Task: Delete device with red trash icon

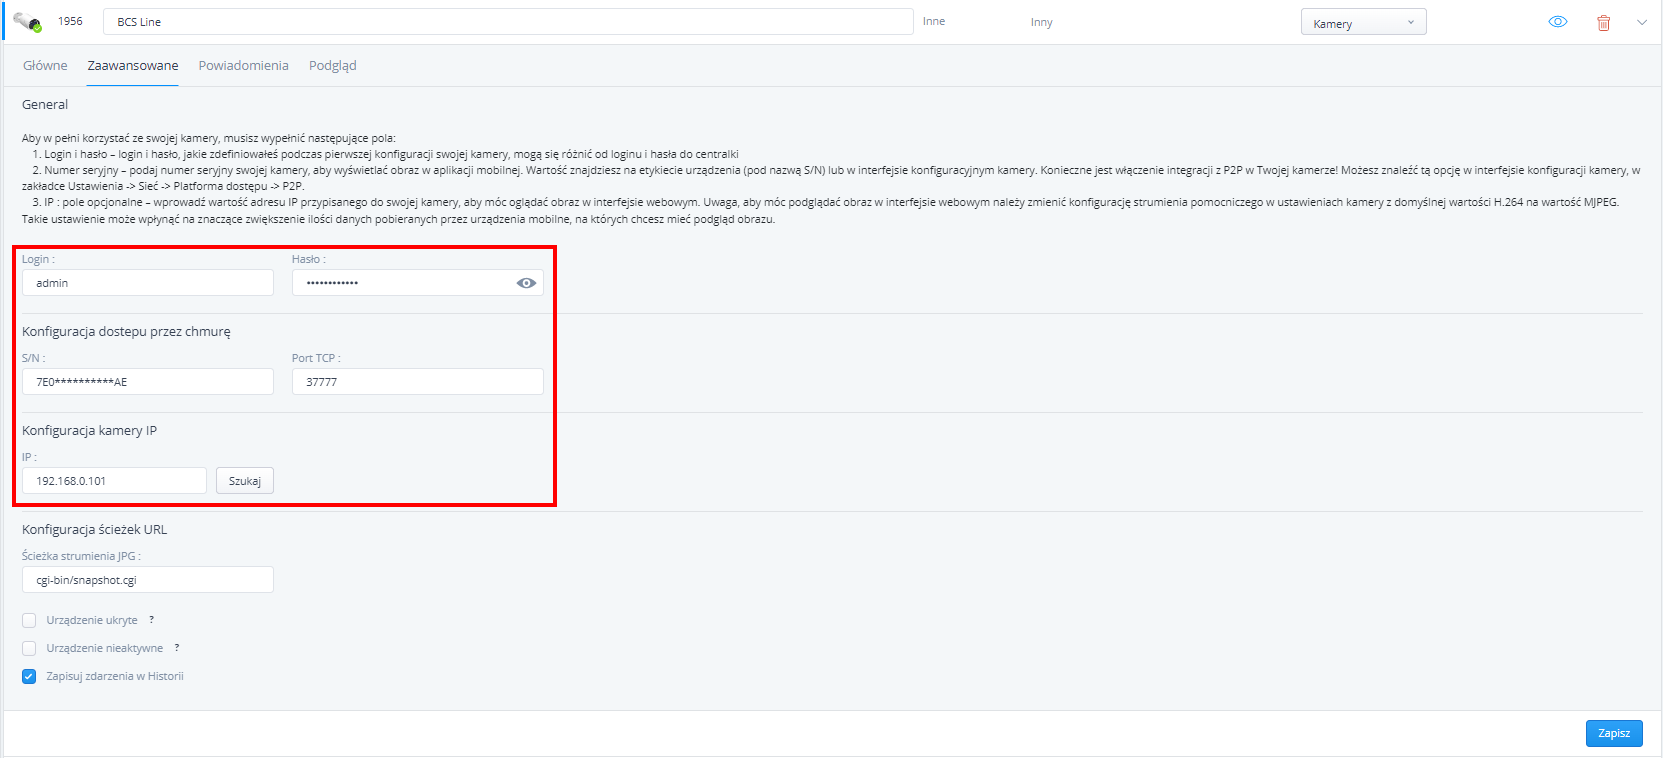Action: [x=1603, y=22]
